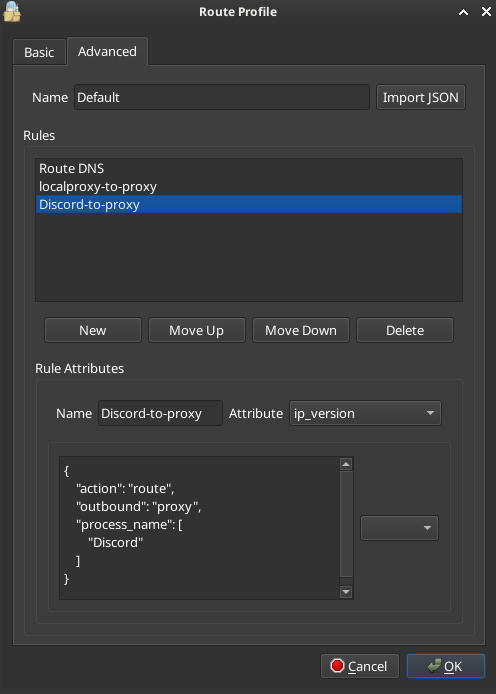Select the Advanced tab

click(107, 51)
